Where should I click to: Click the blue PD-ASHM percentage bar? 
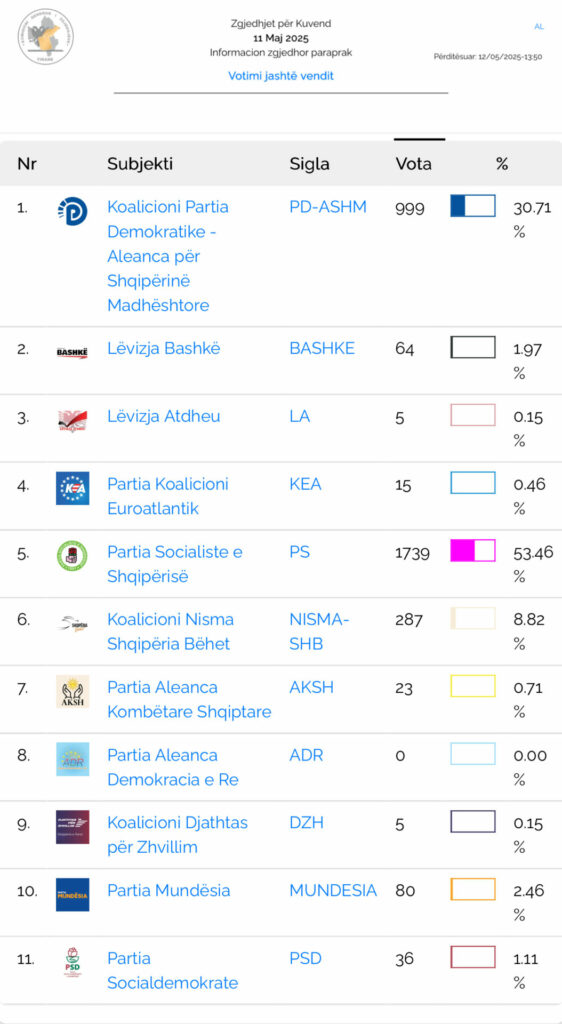tap(473, 206)
